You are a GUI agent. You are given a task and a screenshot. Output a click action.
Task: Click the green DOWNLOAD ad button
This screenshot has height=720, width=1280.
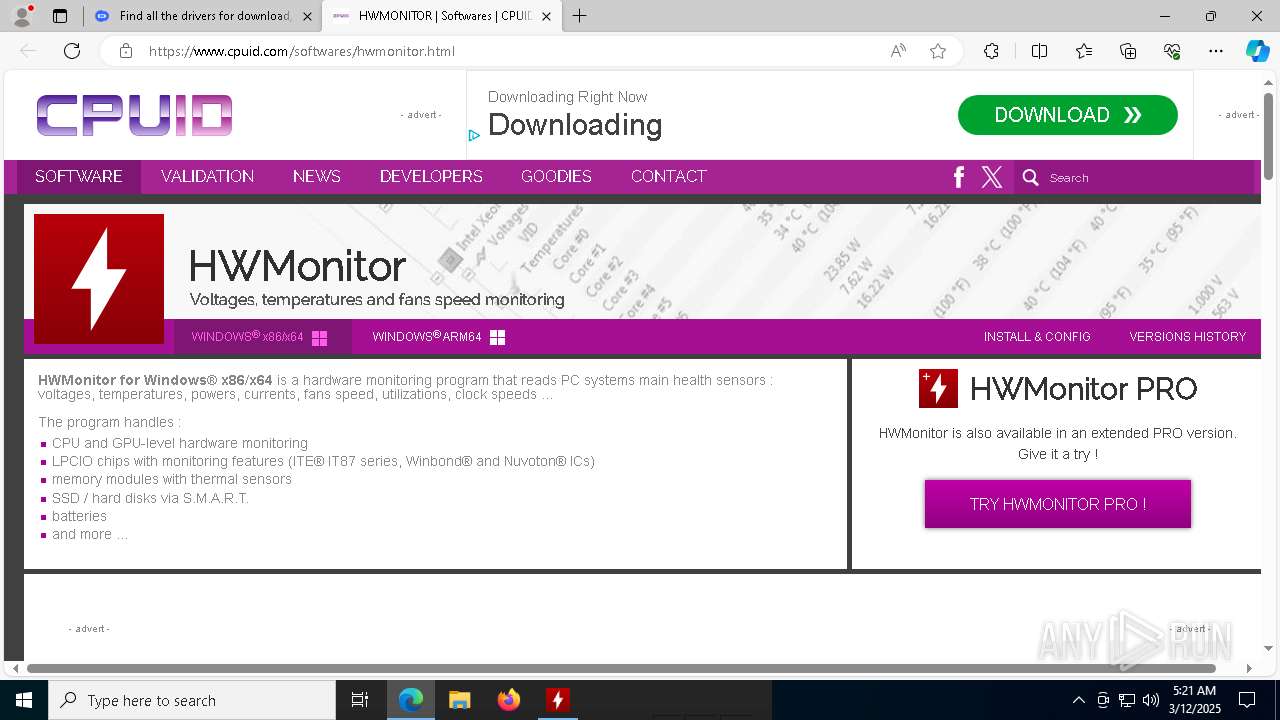click(x=1068, y=115)
